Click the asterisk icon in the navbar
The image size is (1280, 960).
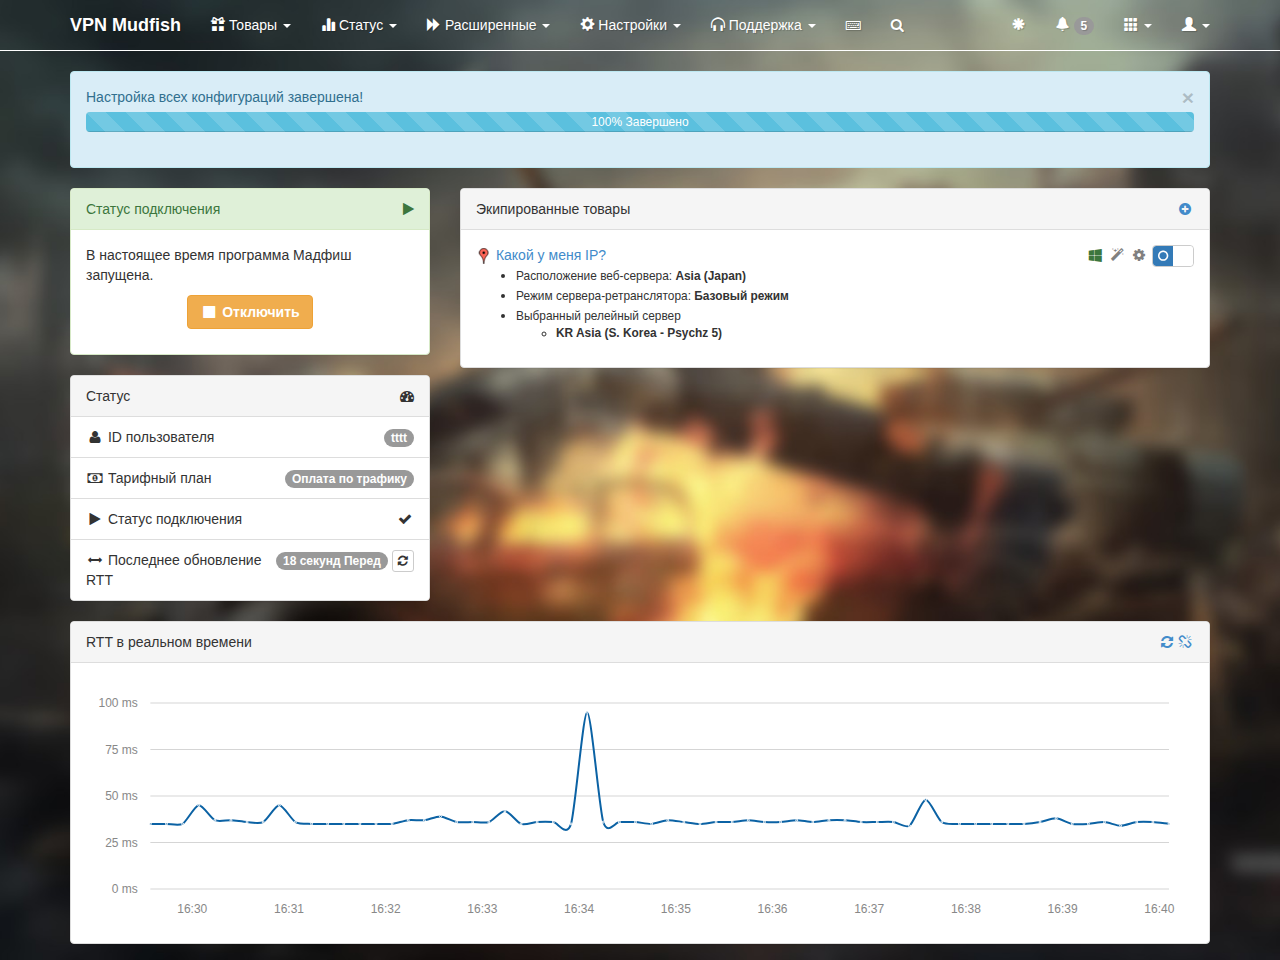point(1018,24)
